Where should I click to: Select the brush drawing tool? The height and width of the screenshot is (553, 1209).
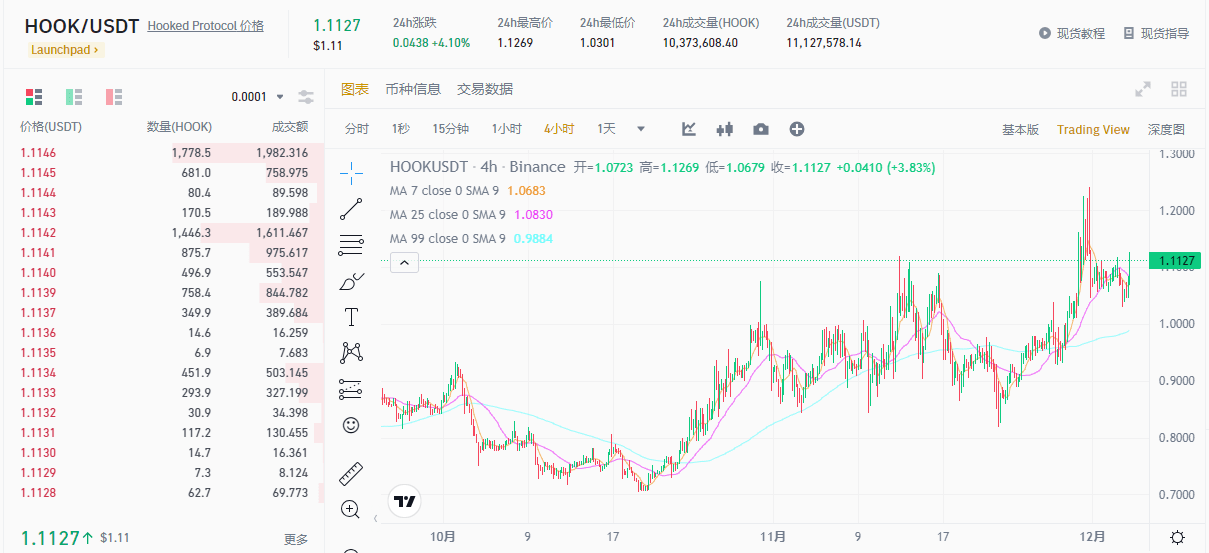(351, 281)
